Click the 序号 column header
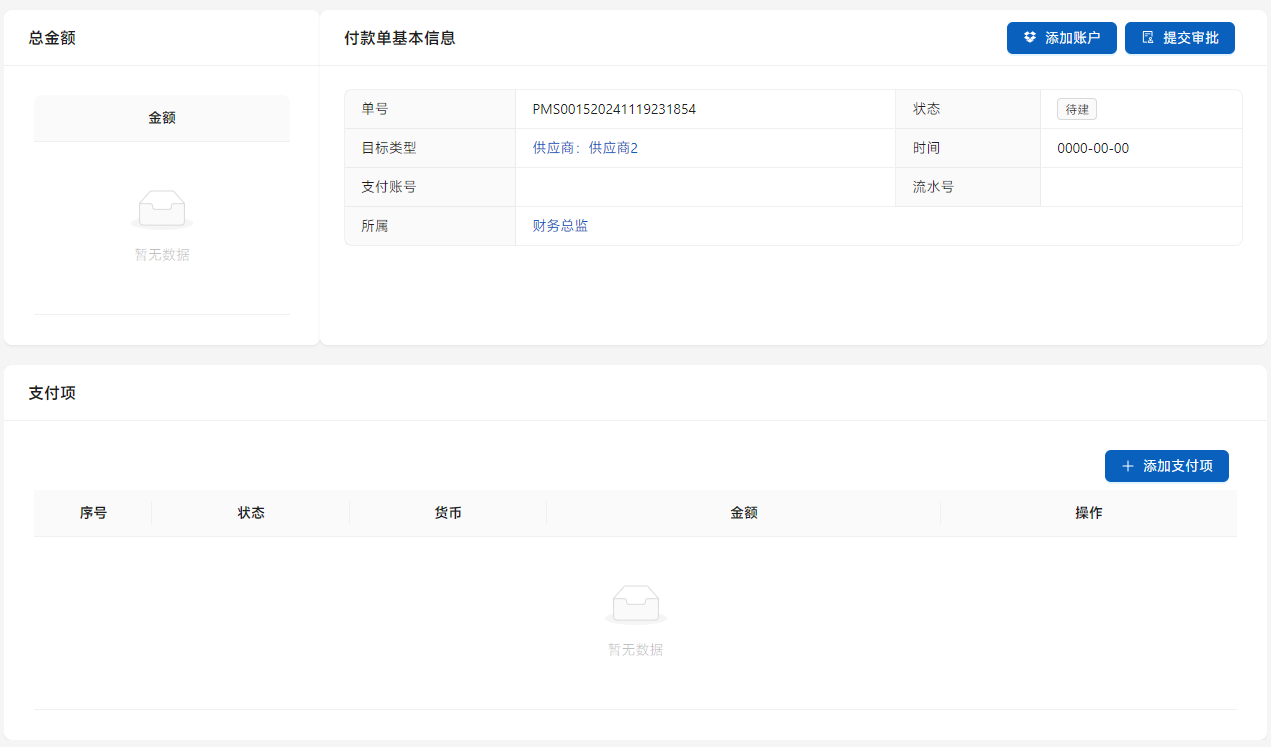1271x747 pixels. [x=93, y=513]
